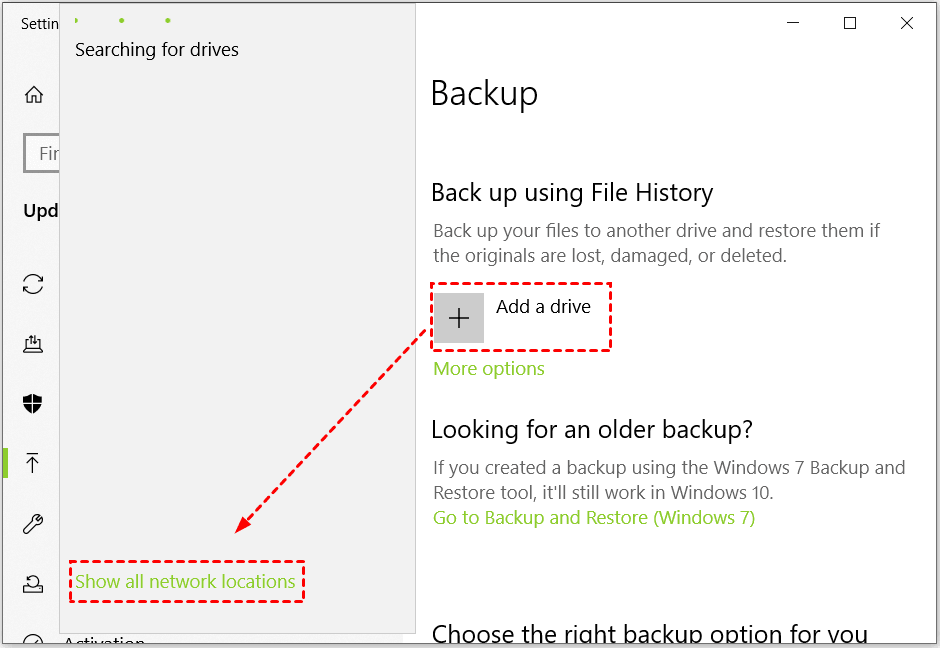Click the "Back up using File History" heading

coord(572,193)
